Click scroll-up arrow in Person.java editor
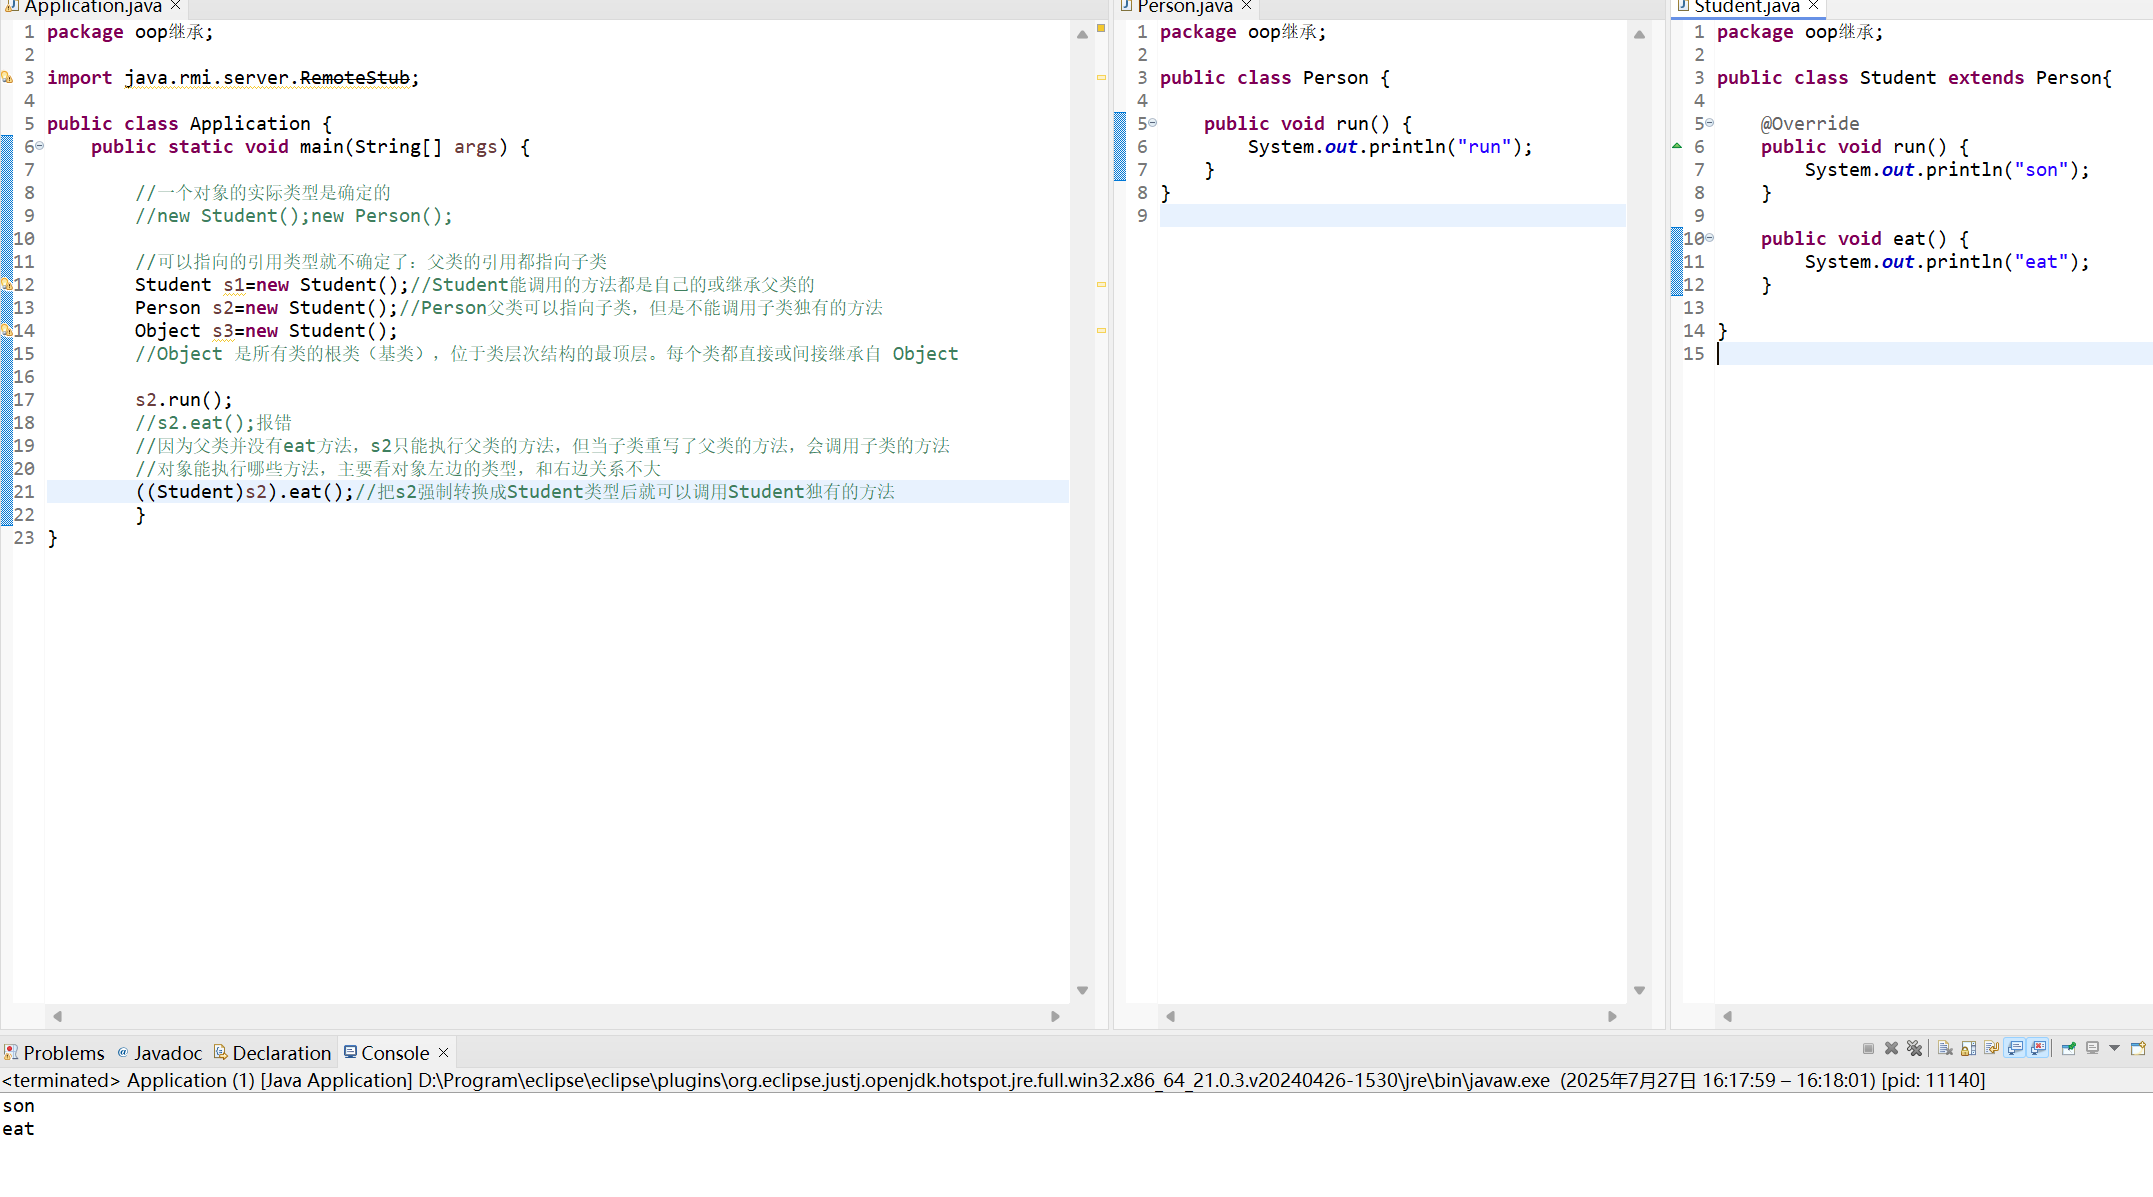 [x=1639, y=34]
